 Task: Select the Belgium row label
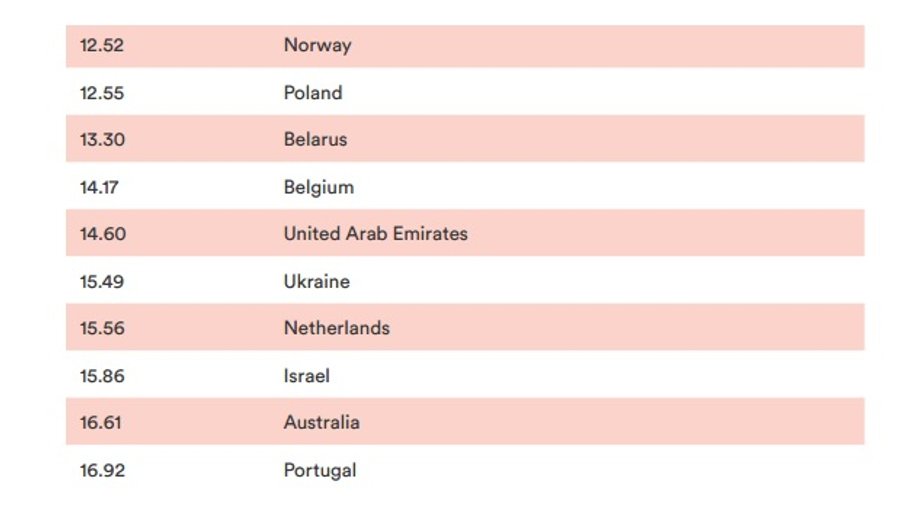pos(319,188)
